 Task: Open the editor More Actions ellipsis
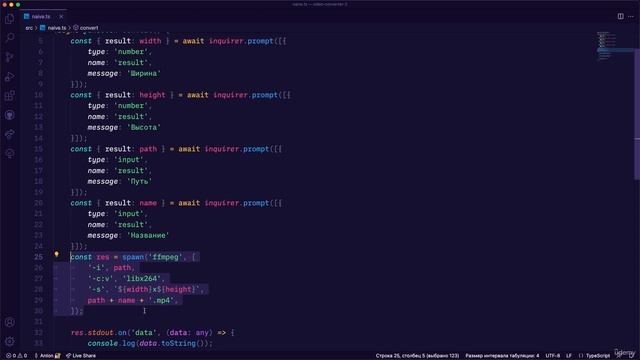click(x=631, y=16)
